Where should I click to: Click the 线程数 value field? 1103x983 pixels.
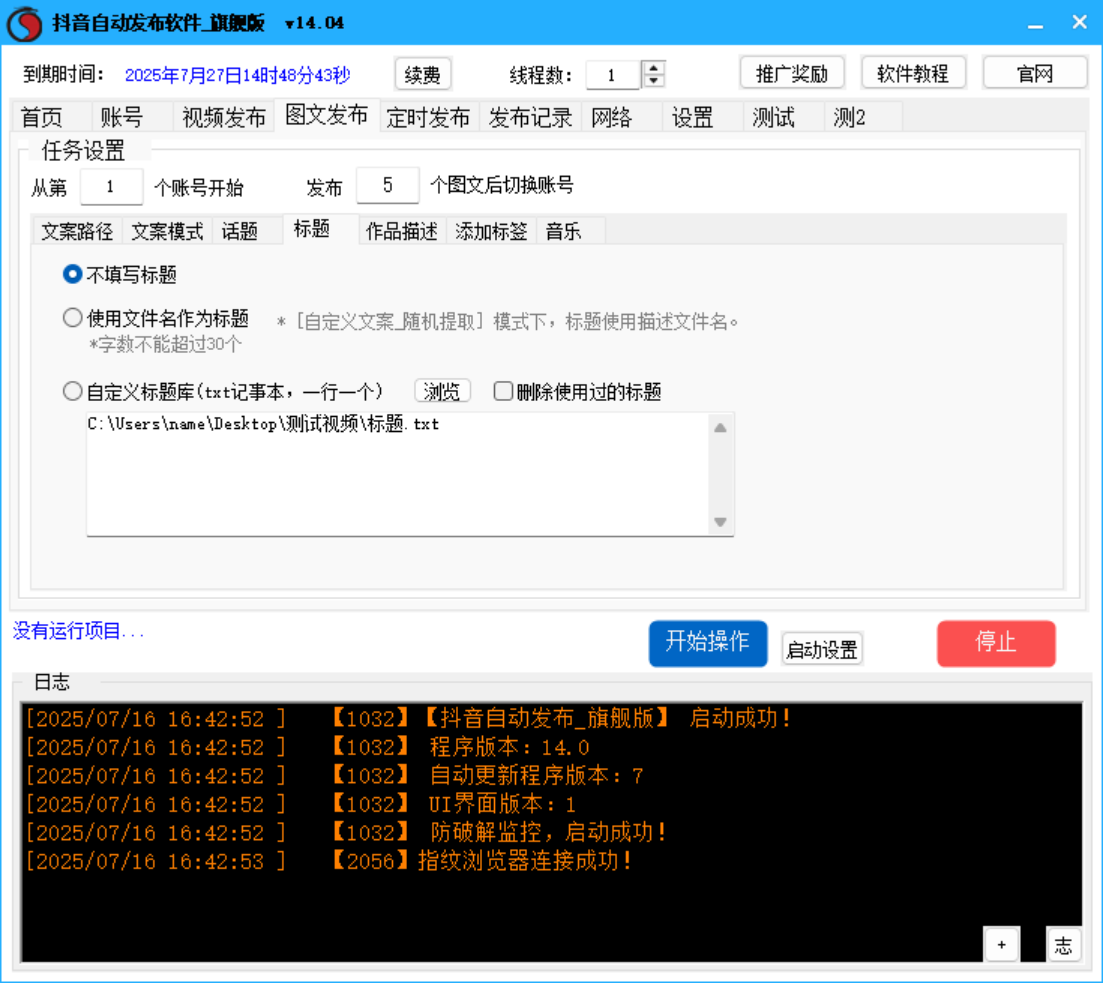(613, 75)
